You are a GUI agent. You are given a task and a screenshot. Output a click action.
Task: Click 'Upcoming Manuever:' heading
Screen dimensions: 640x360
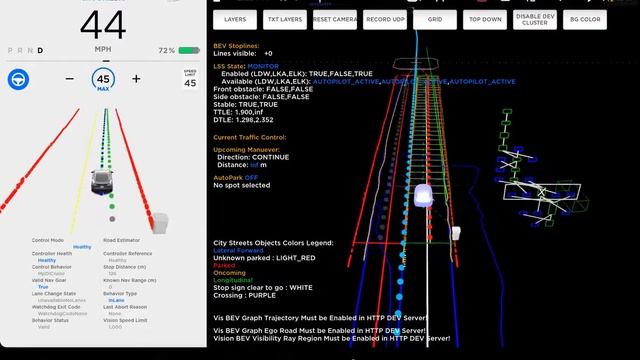click(246, 150)
